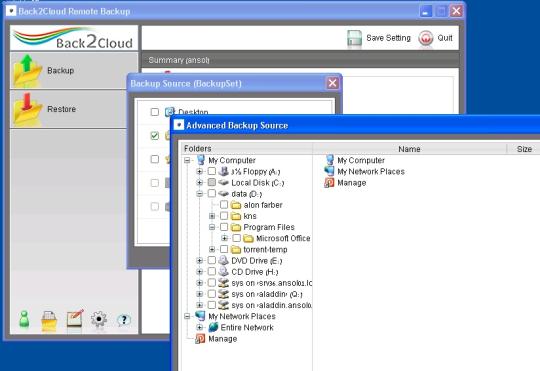Sort by the Name column header
Screen dimensions: 540x371
tap(409, 149)
